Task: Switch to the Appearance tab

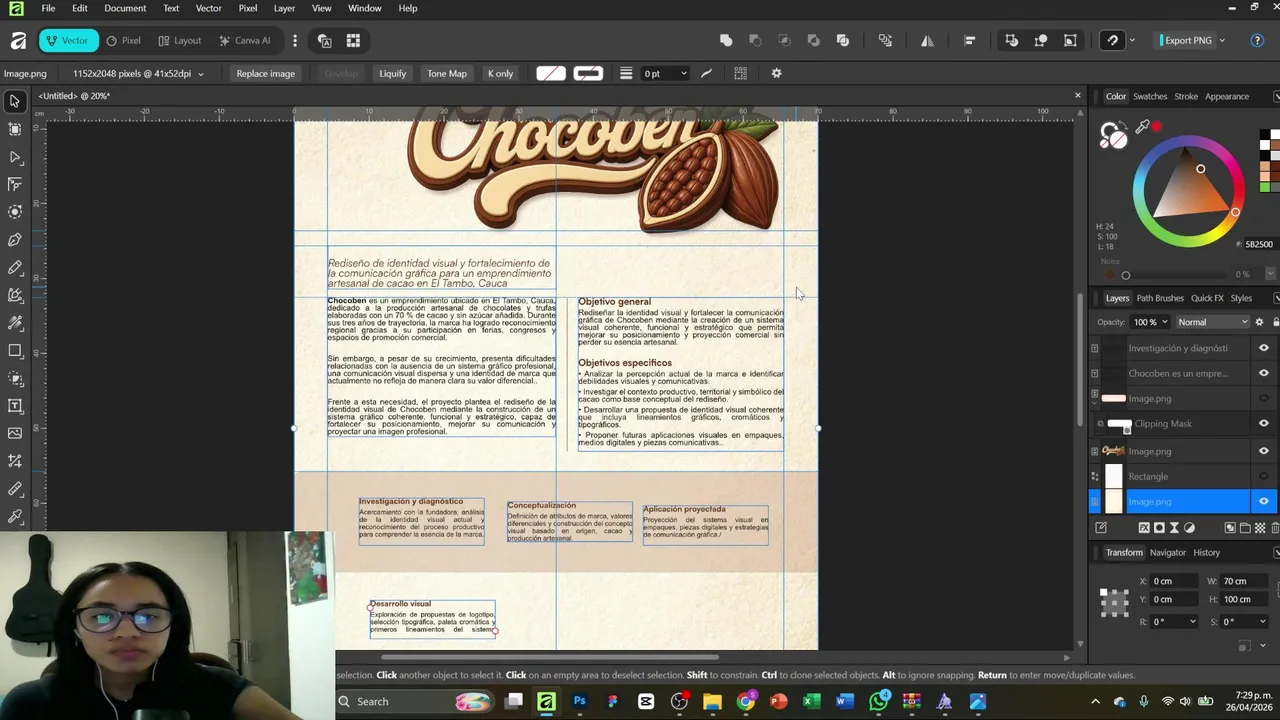Action: click(x=1226, y=97)
